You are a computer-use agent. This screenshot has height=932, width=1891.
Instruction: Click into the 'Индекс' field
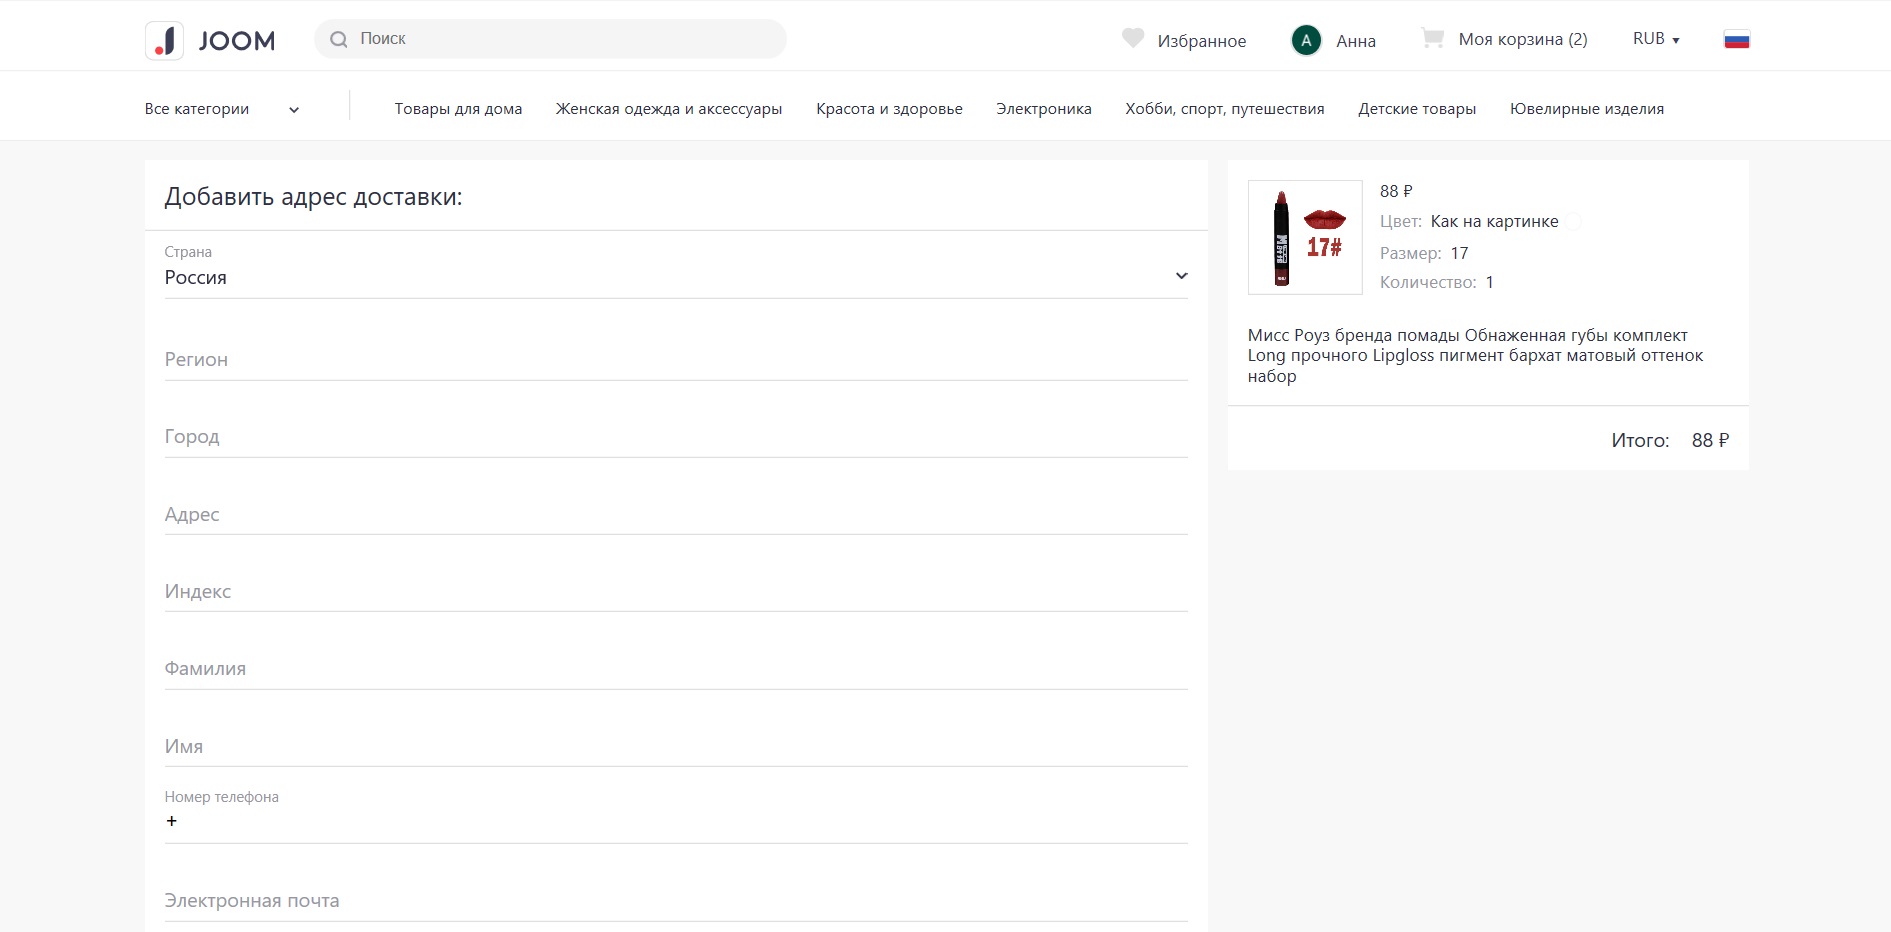point(675,592)
